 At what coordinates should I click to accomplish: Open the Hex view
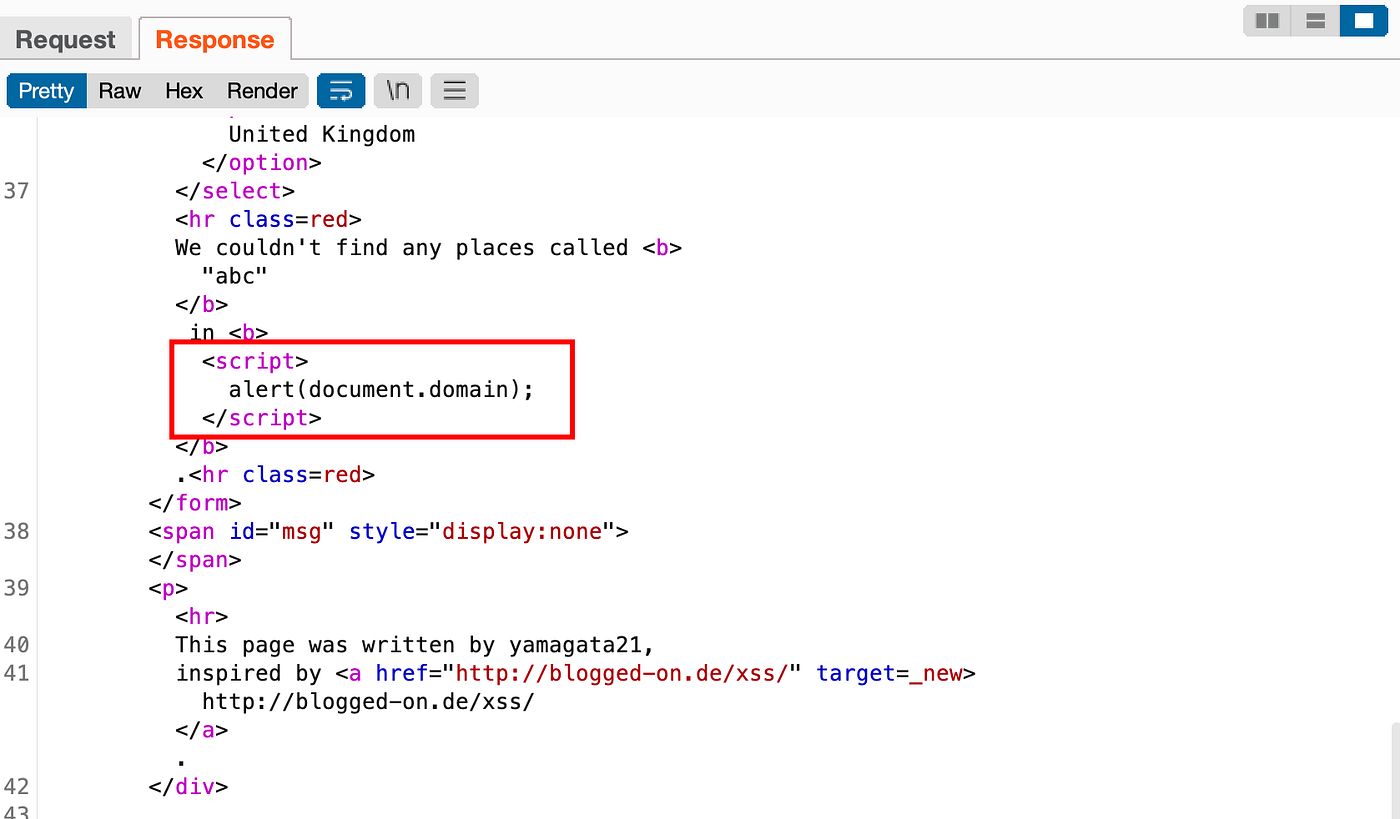[184, 91]
